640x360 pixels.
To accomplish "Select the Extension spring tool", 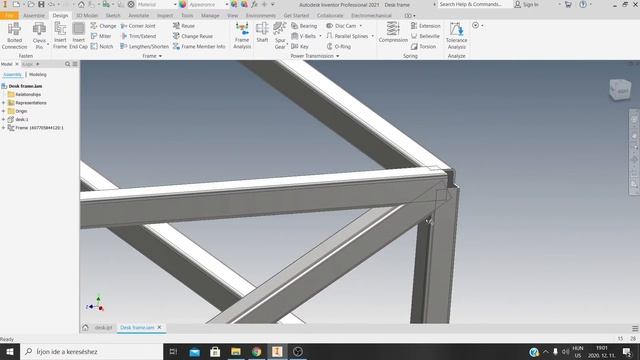I will coord(425,26).
